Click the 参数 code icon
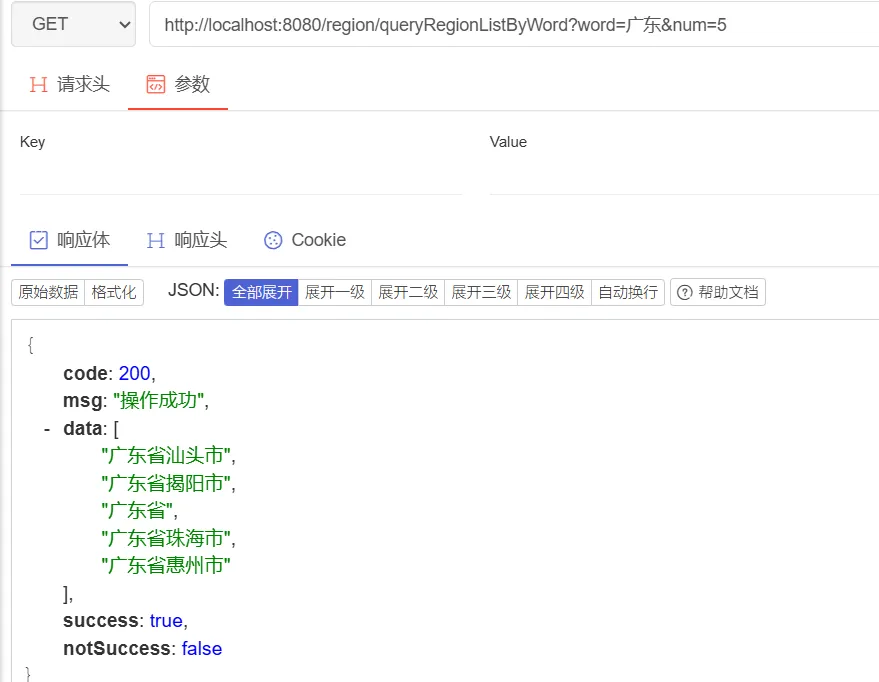 click(155, 84)
